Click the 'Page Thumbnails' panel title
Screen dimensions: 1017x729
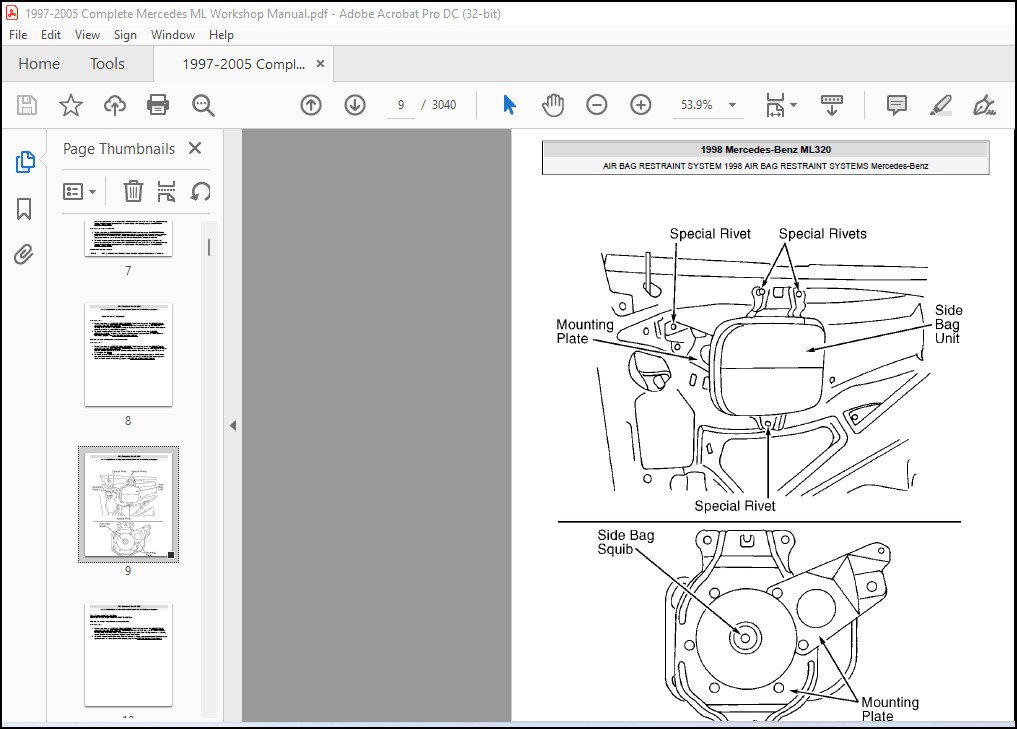pos(119,149)
